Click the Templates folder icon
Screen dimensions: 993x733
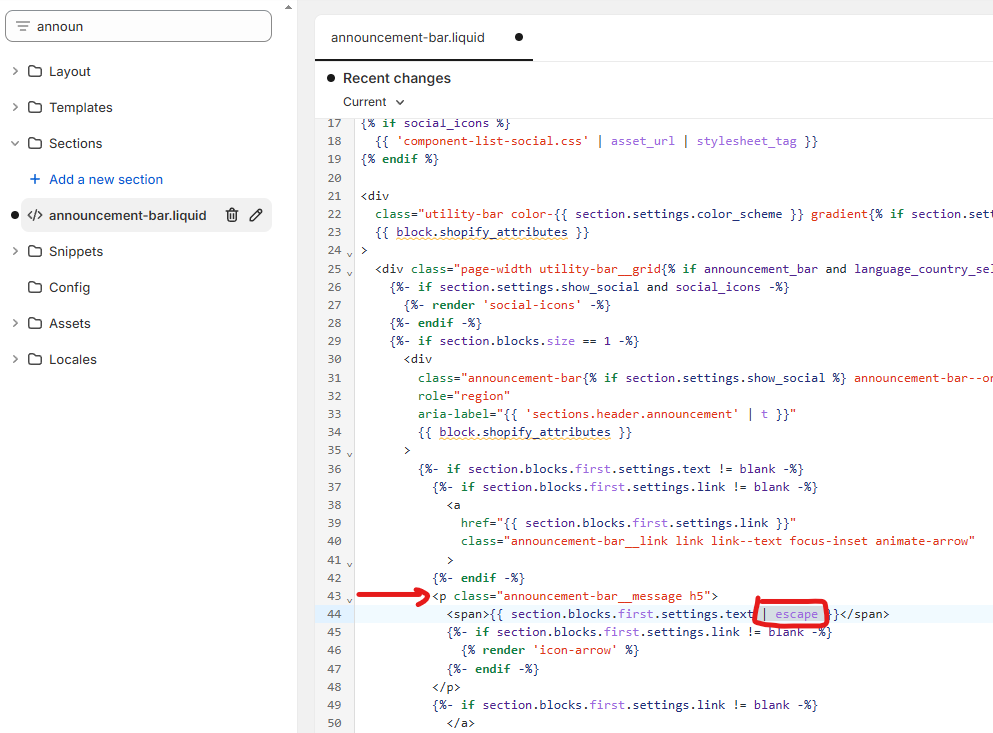pyautogui.click(x=35, y=107)
